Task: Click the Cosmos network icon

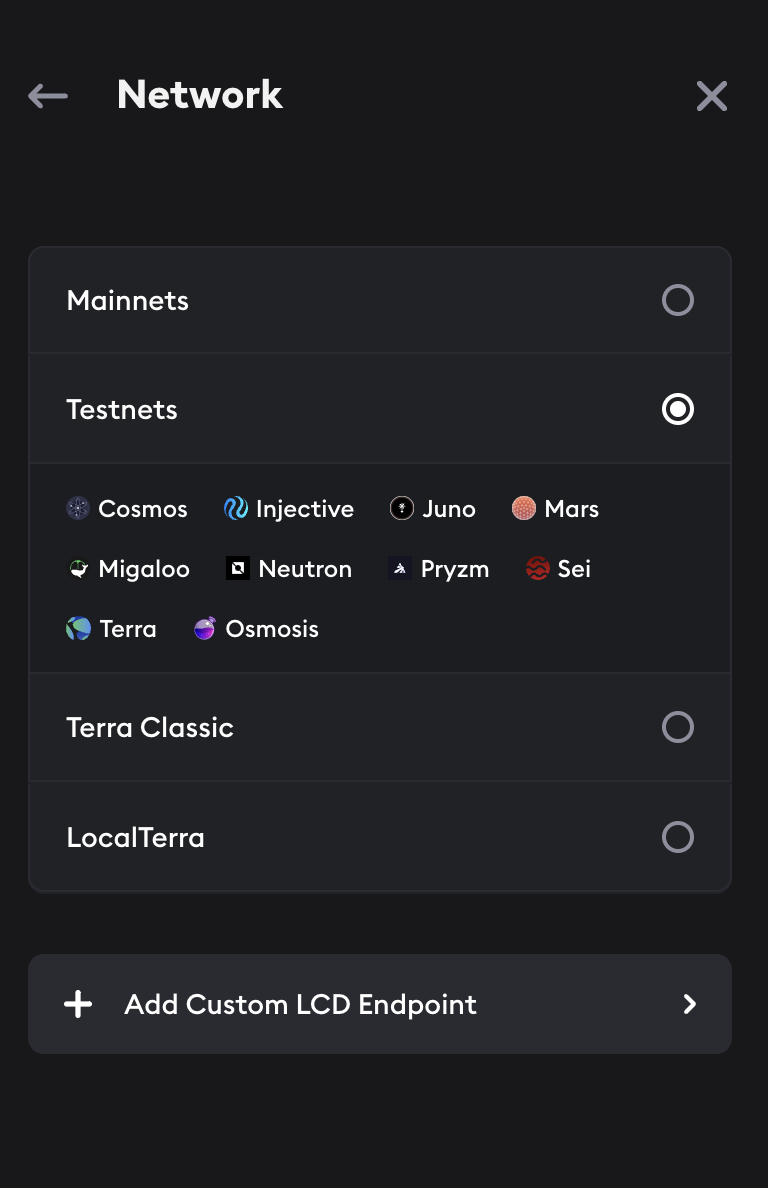Action: click(x=78, y=509)
